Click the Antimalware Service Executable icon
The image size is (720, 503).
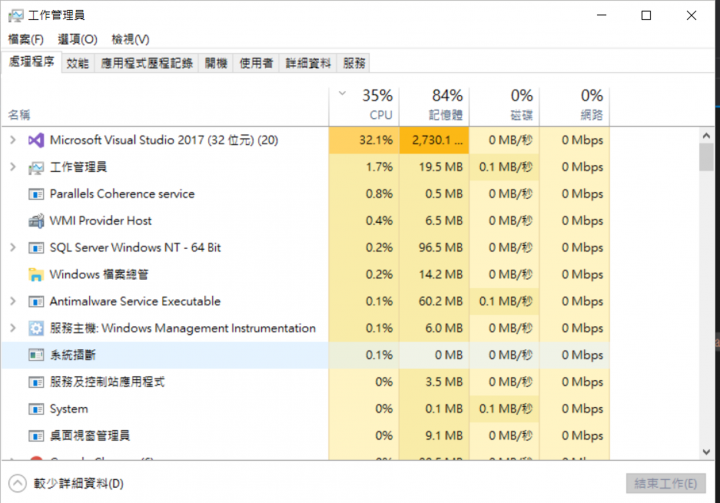(36, 301)
